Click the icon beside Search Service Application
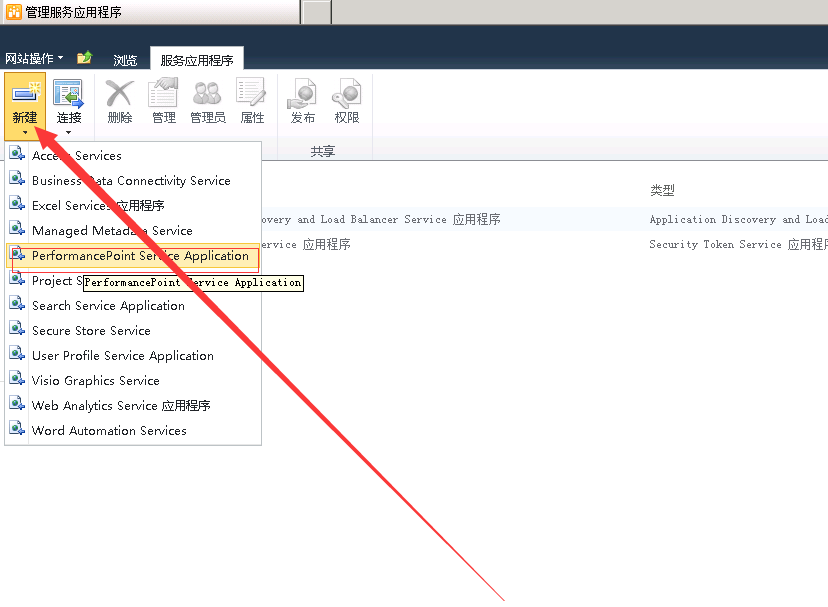The image size is (828, 607). pos(17,304)
